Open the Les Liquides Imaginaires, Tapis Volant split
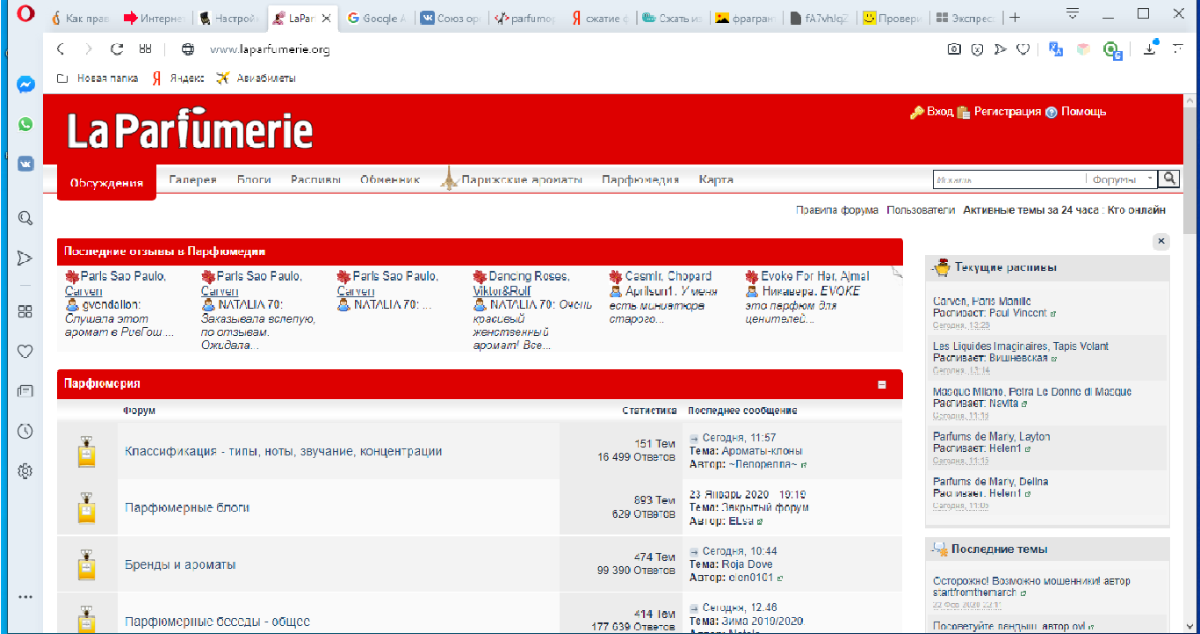 1020,346
